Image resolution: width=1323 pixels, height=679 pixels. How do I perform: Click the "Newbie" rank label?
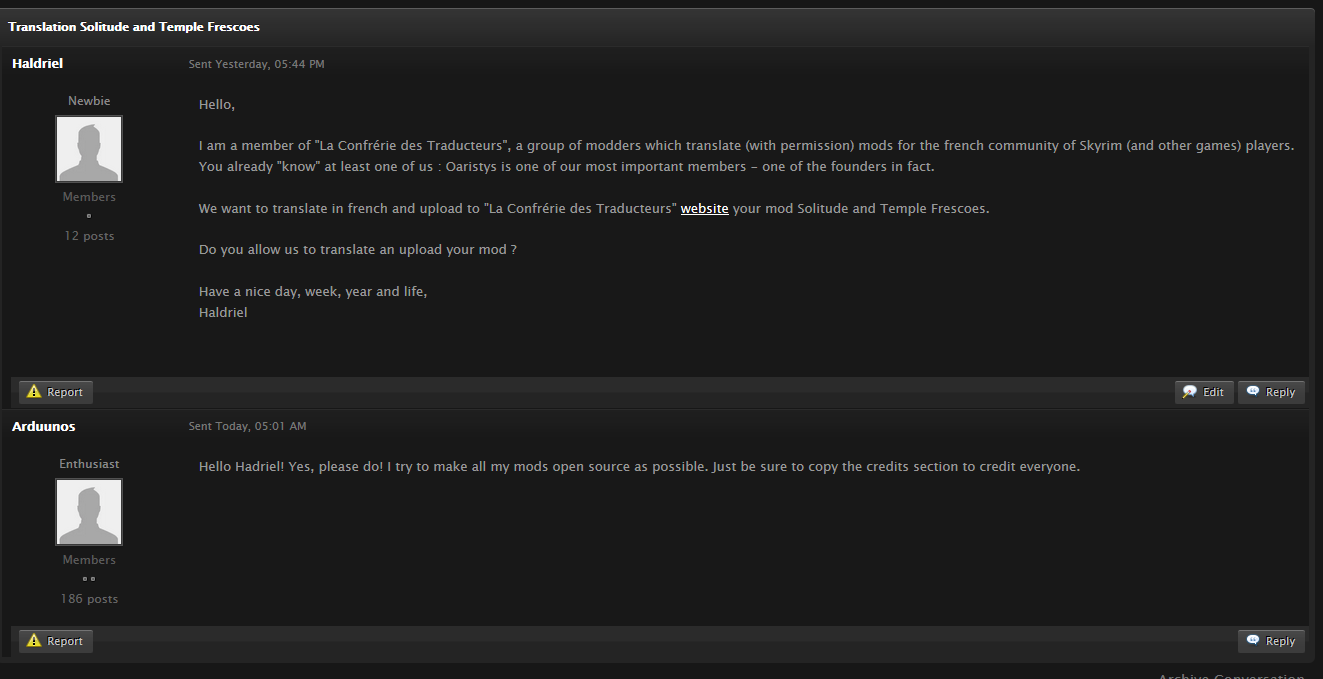[89, 101]
